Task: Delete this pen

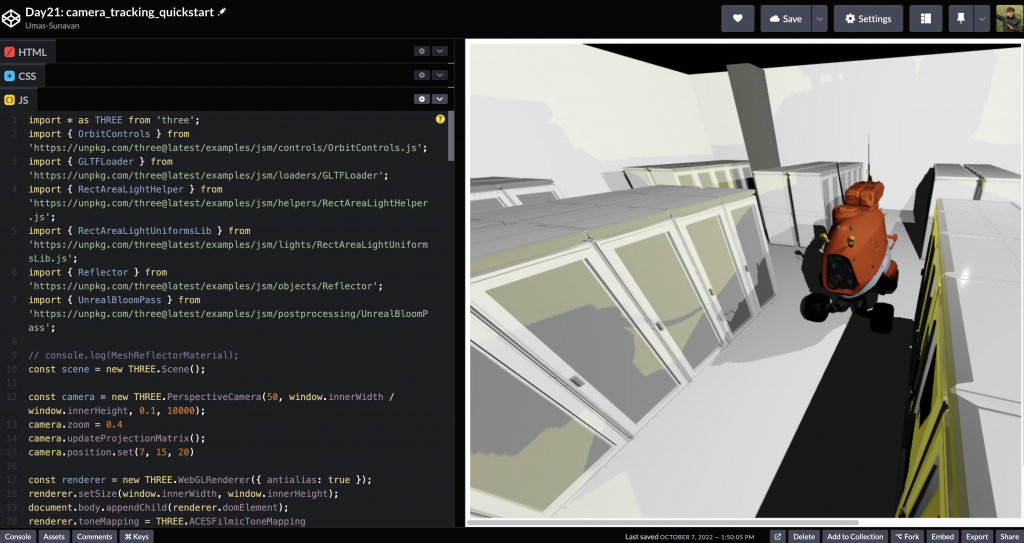Action: click(804, 536)
